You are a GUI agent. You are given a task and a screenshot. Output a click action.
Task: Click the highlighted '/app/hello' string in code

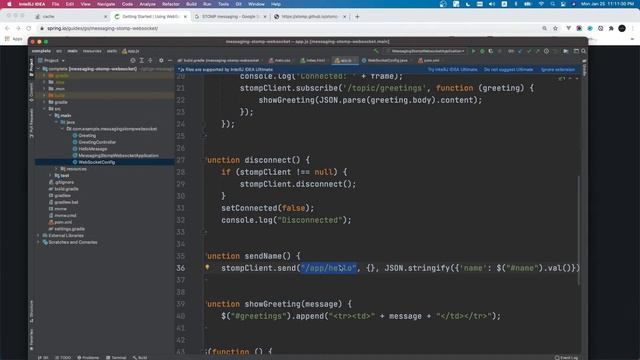(x=328, y=268)
